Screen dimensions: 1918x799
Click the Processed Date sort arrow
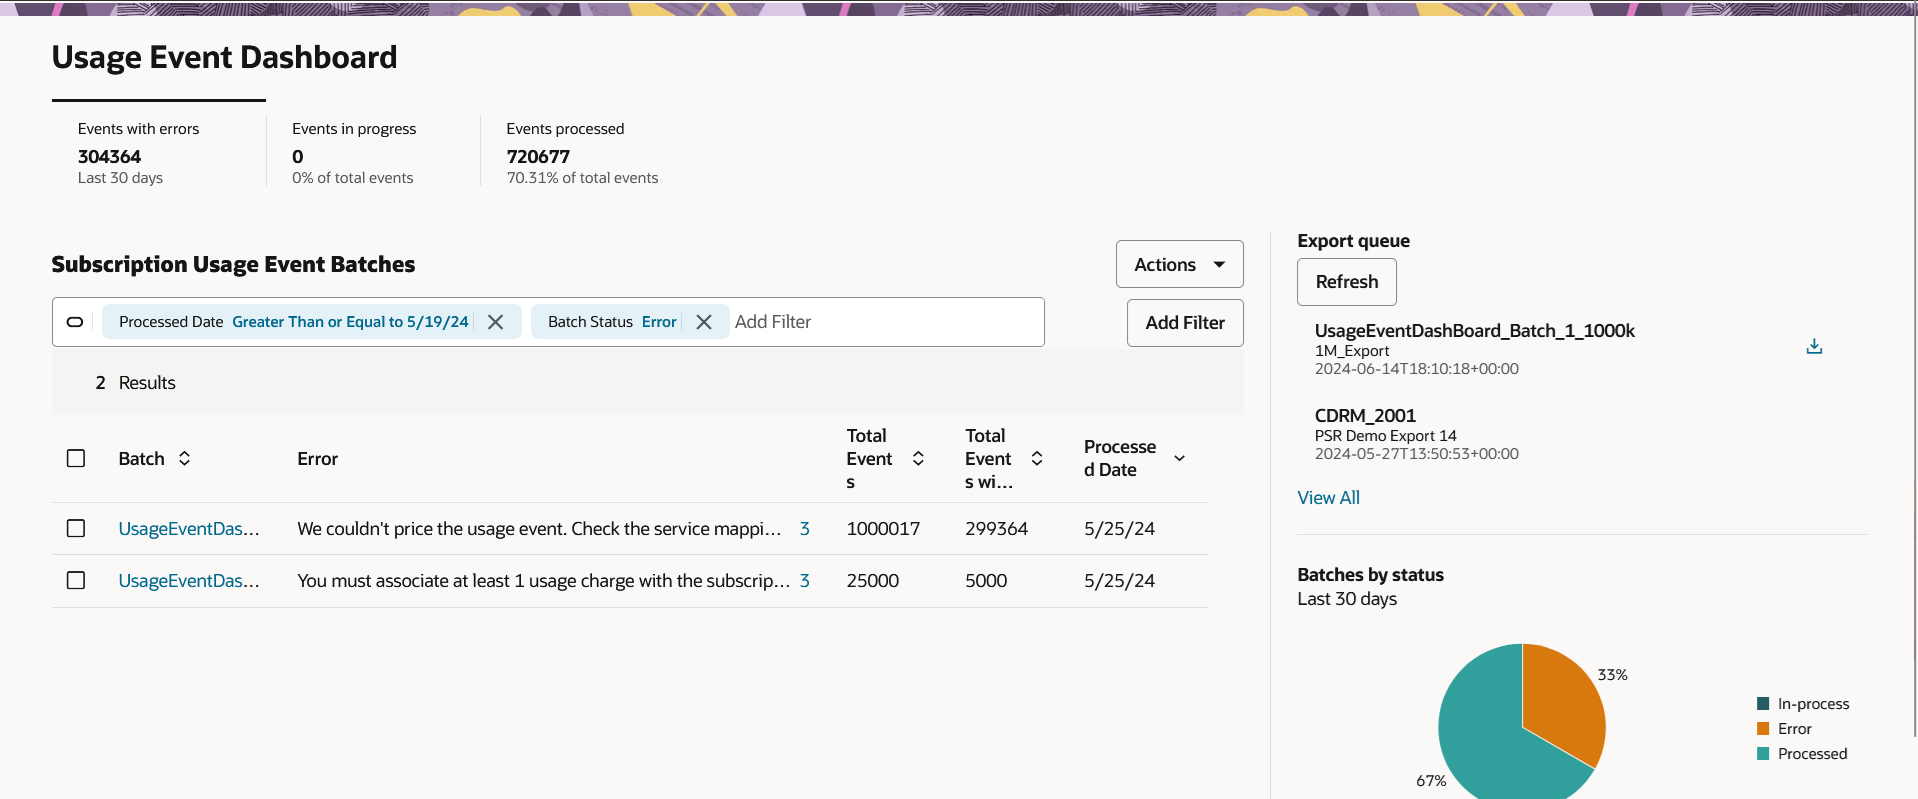(x=1180, y=459)
